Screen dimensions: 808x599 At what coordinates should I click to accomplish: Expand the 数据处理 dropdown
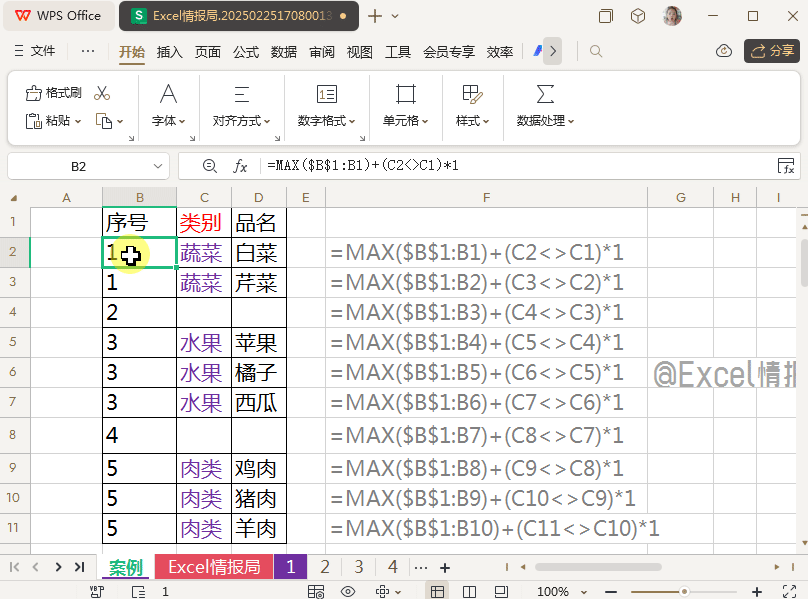(545, 120)
